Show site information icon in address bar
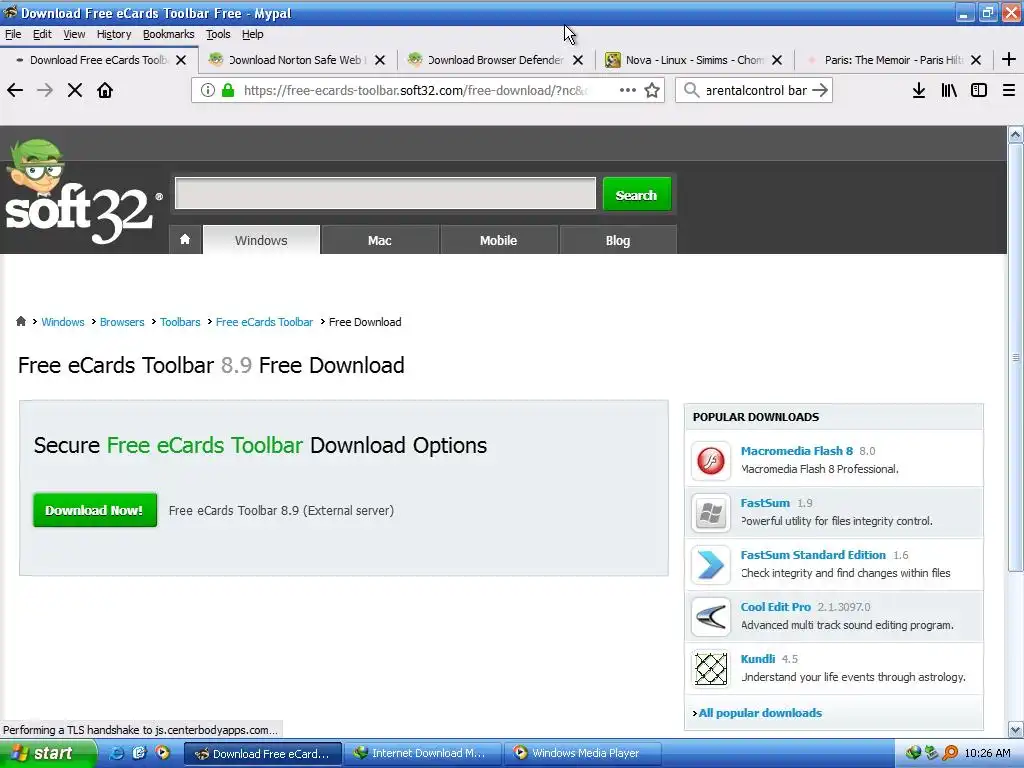Screen dimensions: 1024x768 (x=208, y=90)
